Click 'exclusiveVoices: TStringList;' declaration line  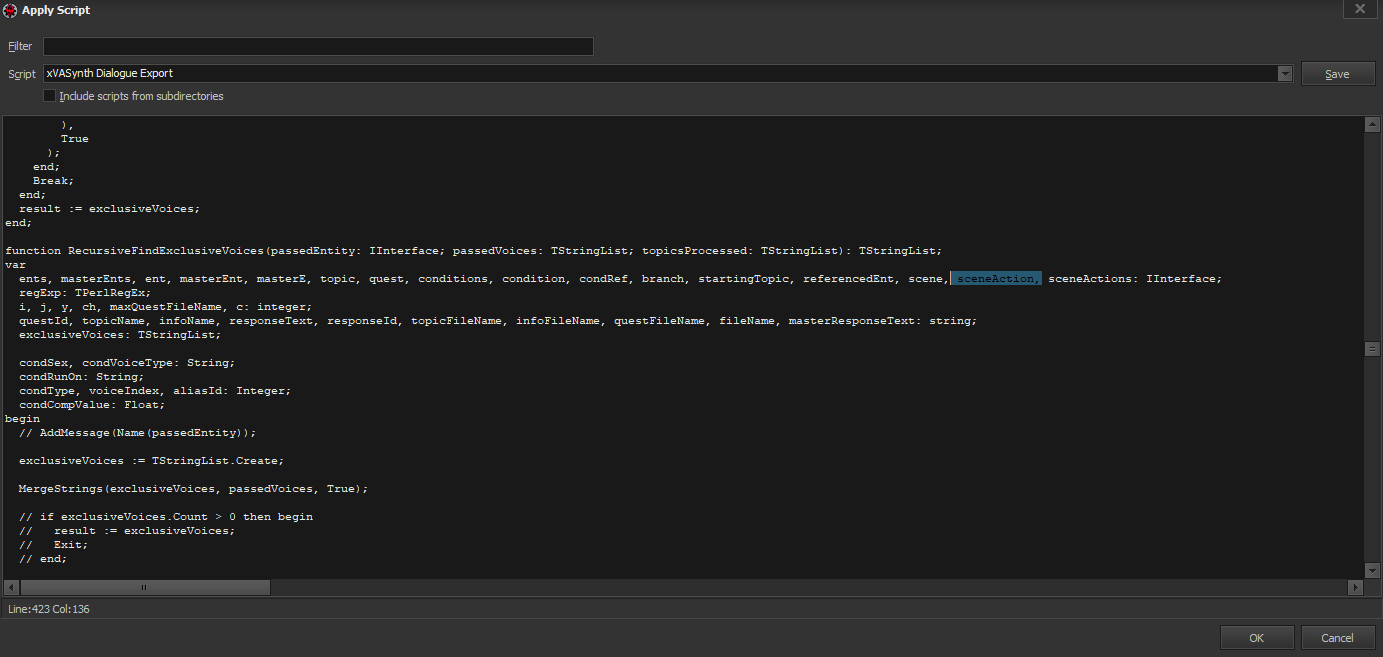pos(120,335)
